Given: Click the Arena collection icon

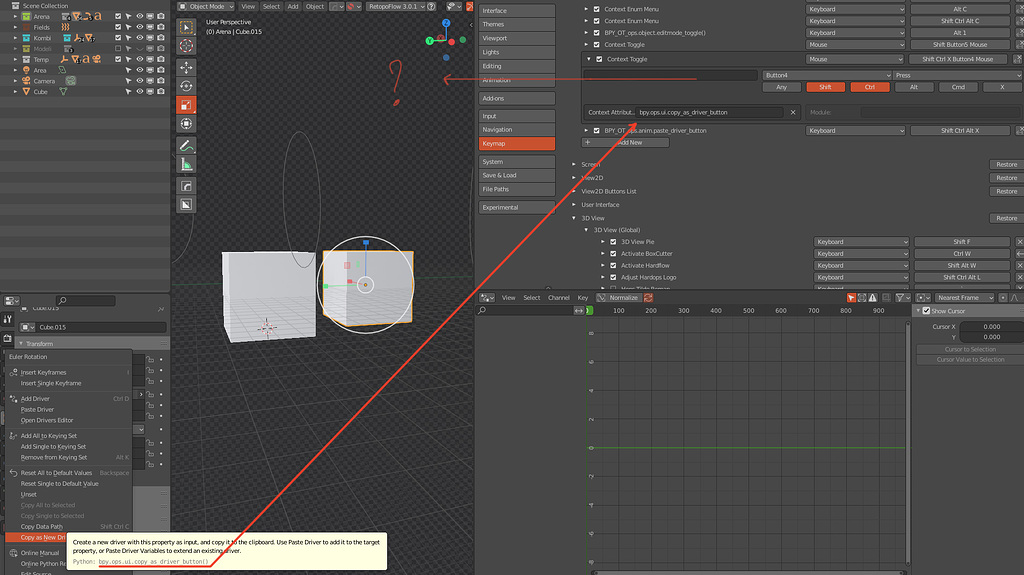Looking at the screenshot, I should [x=26, y=16].
